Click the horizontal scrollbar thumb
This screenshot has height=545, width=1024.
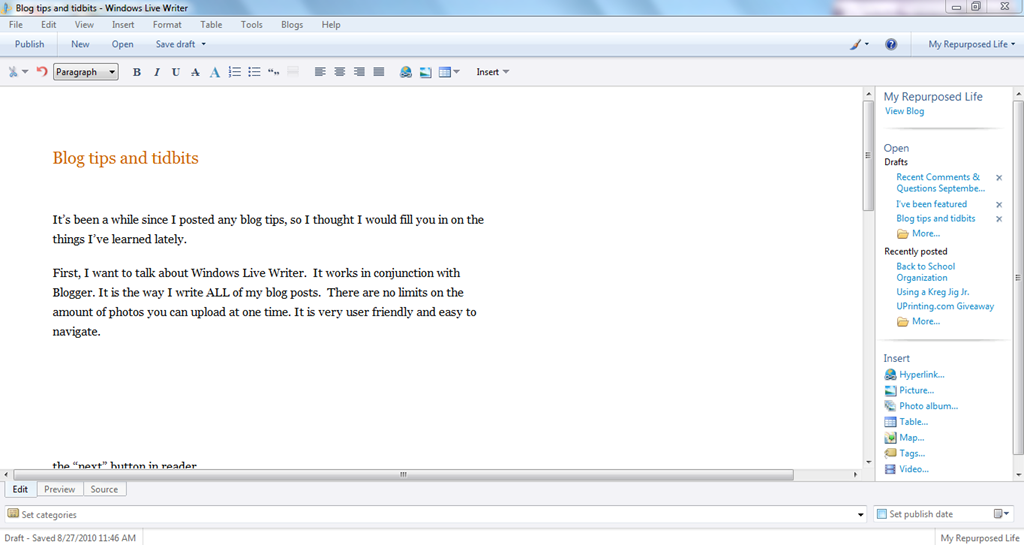pyautogui.click(x=403, y=475)
